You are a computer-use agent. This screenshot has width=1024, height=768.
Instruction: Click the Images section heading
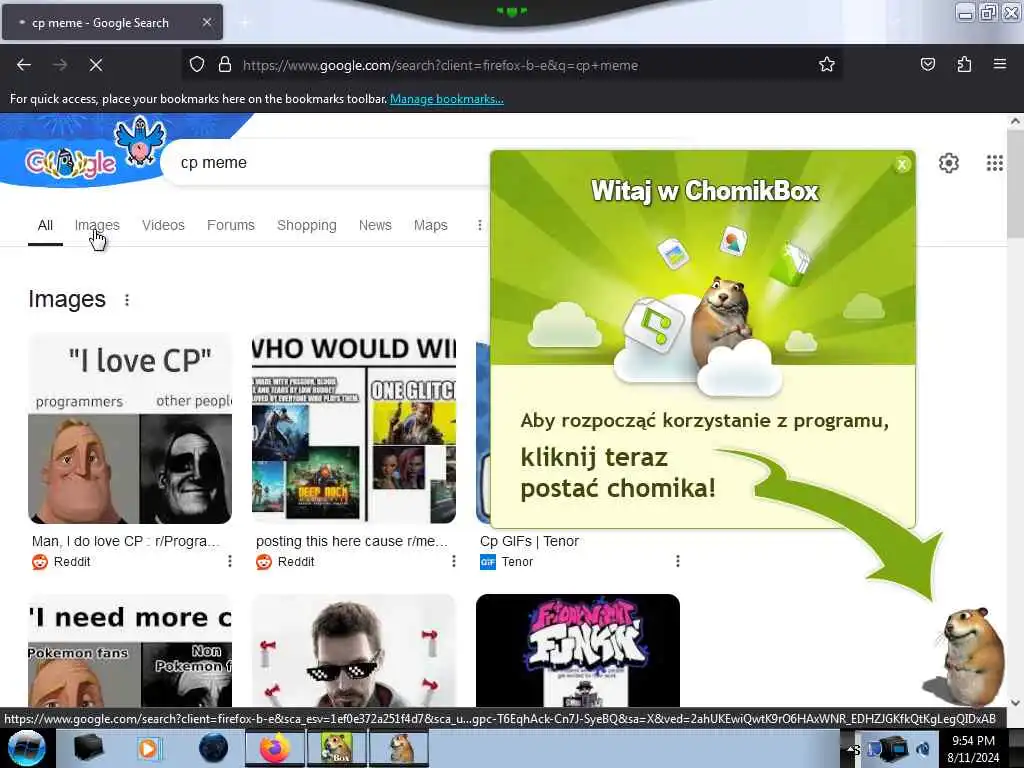67,299
